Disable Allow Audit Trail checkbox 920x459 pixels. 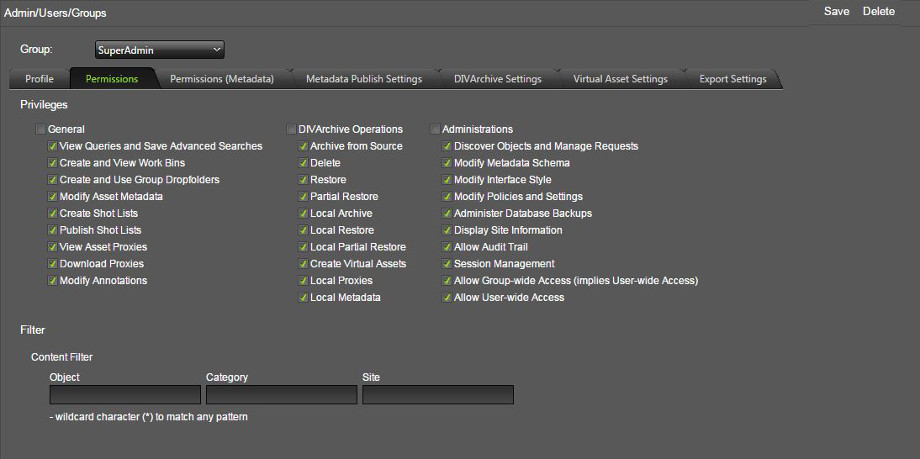click(x=447, y=247)
